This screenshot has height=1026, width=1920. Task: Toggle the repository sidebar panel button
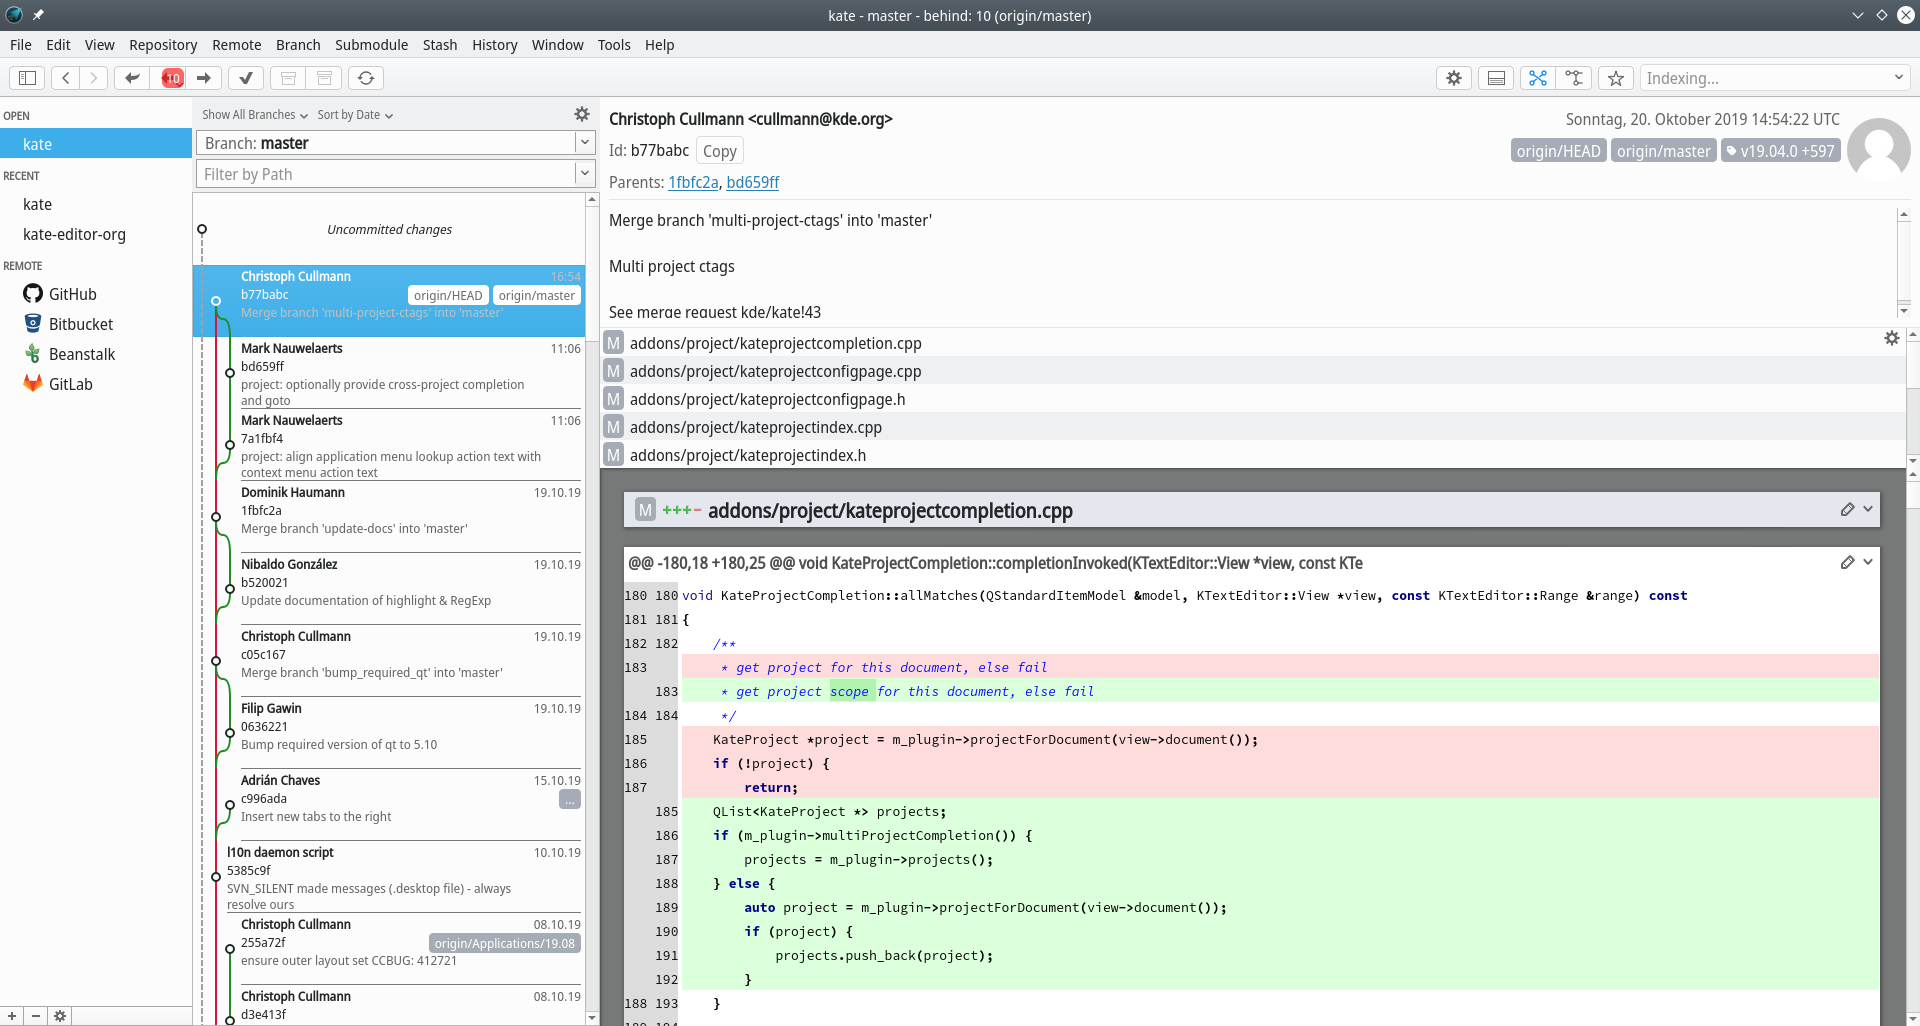point(27,78)
